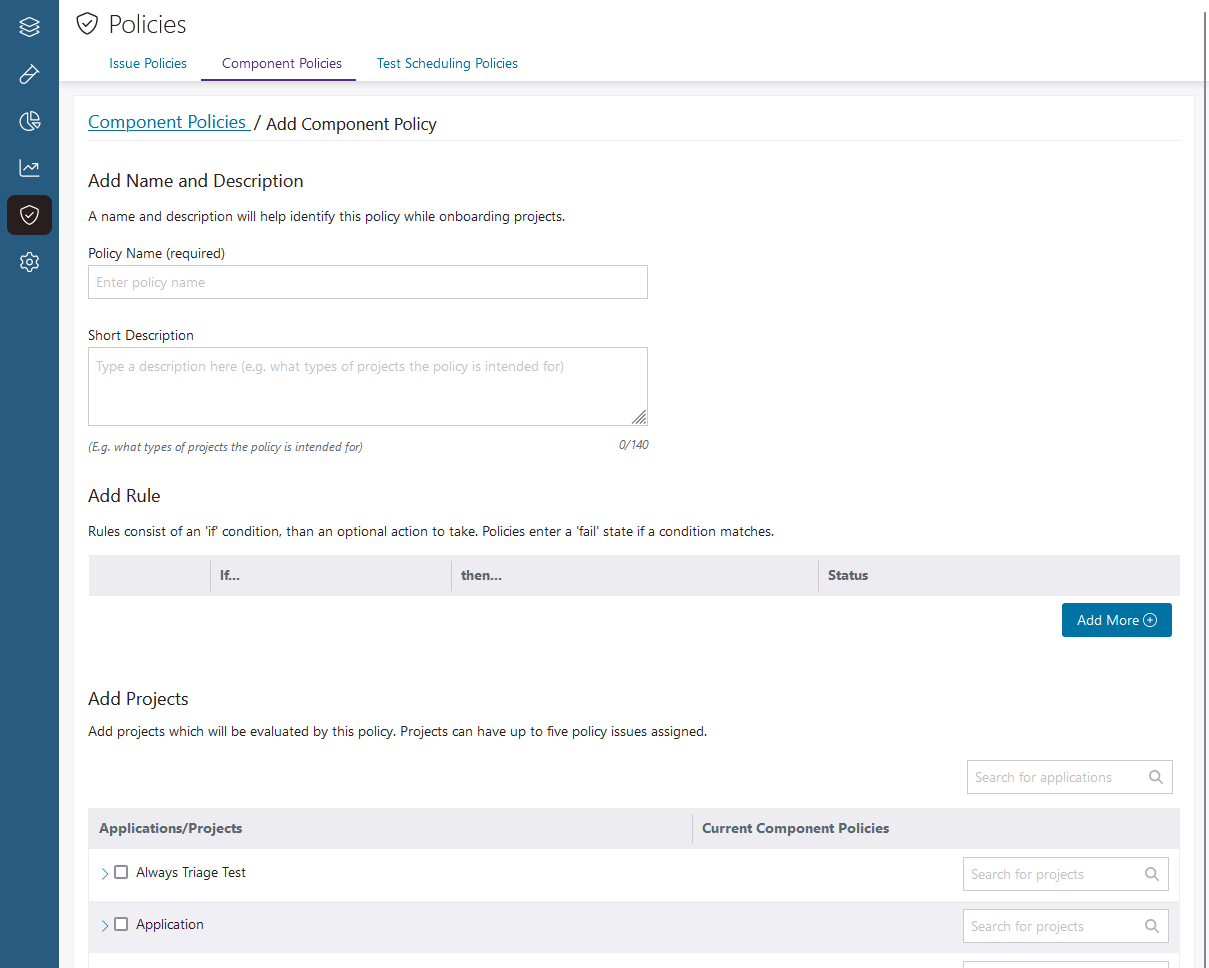The width and height of the screenshot is (1209, 968).
Task: Focus the Policy Name input field
Action: [x=367, y=282]
